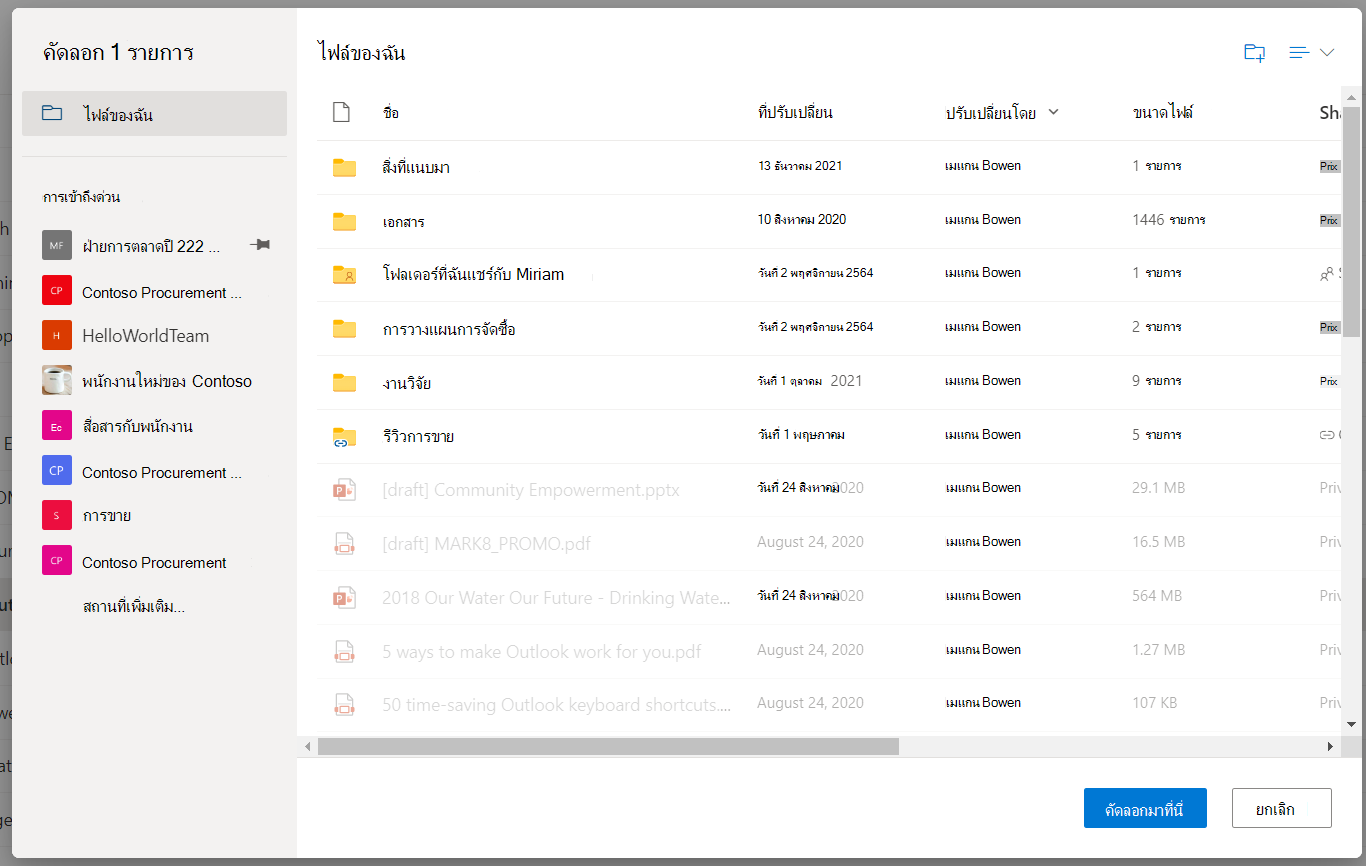This screenshot has height=866, width=1366.
Task: Click the date 13 ธันวาคม 2021
Action: [800, 166]
